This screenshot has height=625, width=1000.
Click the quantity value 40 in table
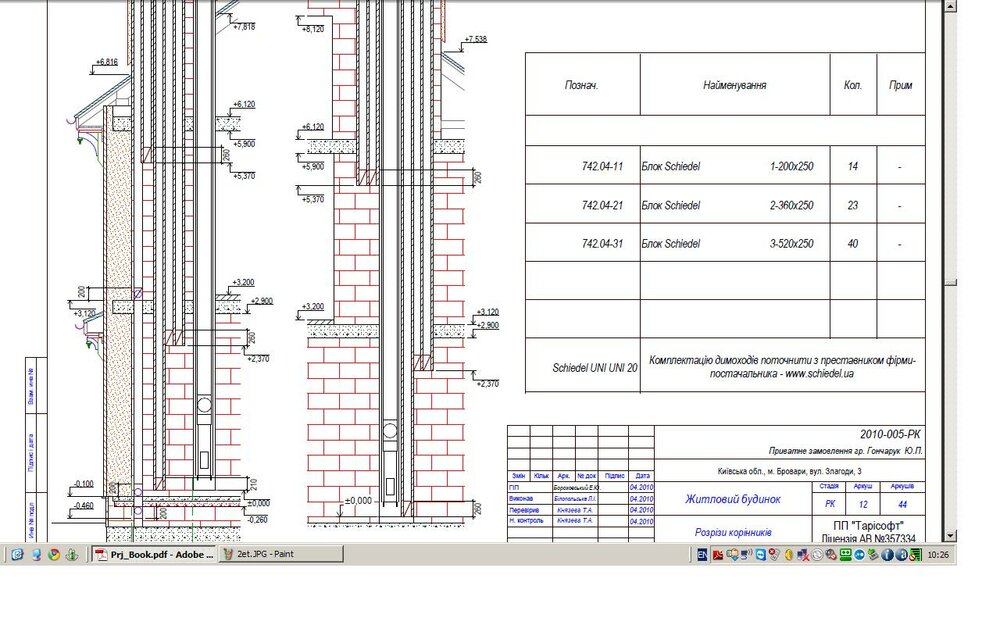tap(853, 244)
